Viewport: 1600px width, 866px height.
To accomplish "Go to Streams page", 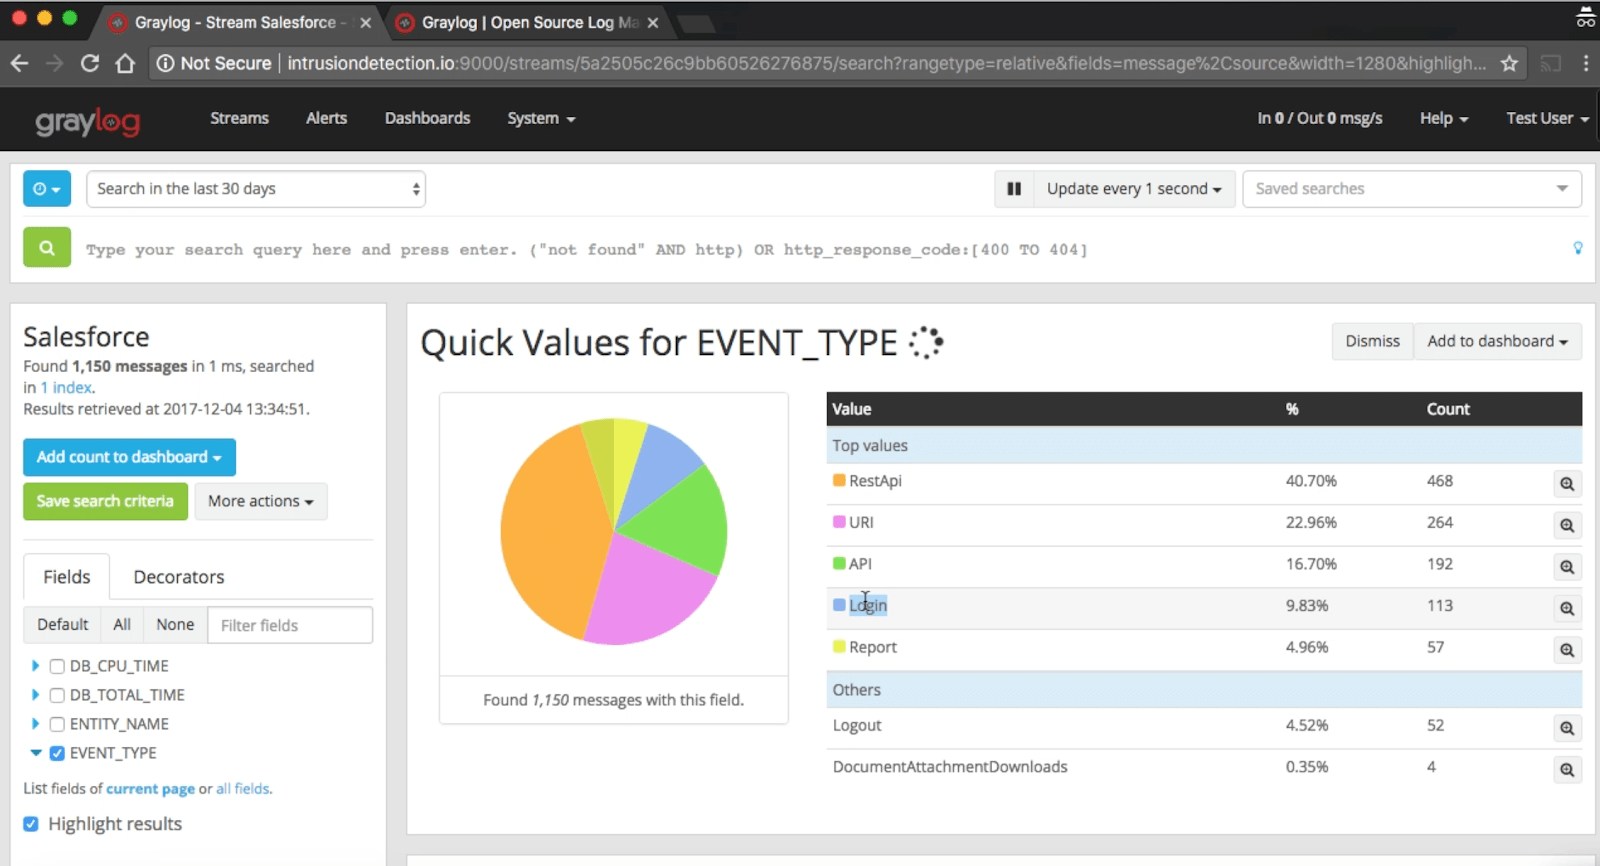I will coord(239,118).
